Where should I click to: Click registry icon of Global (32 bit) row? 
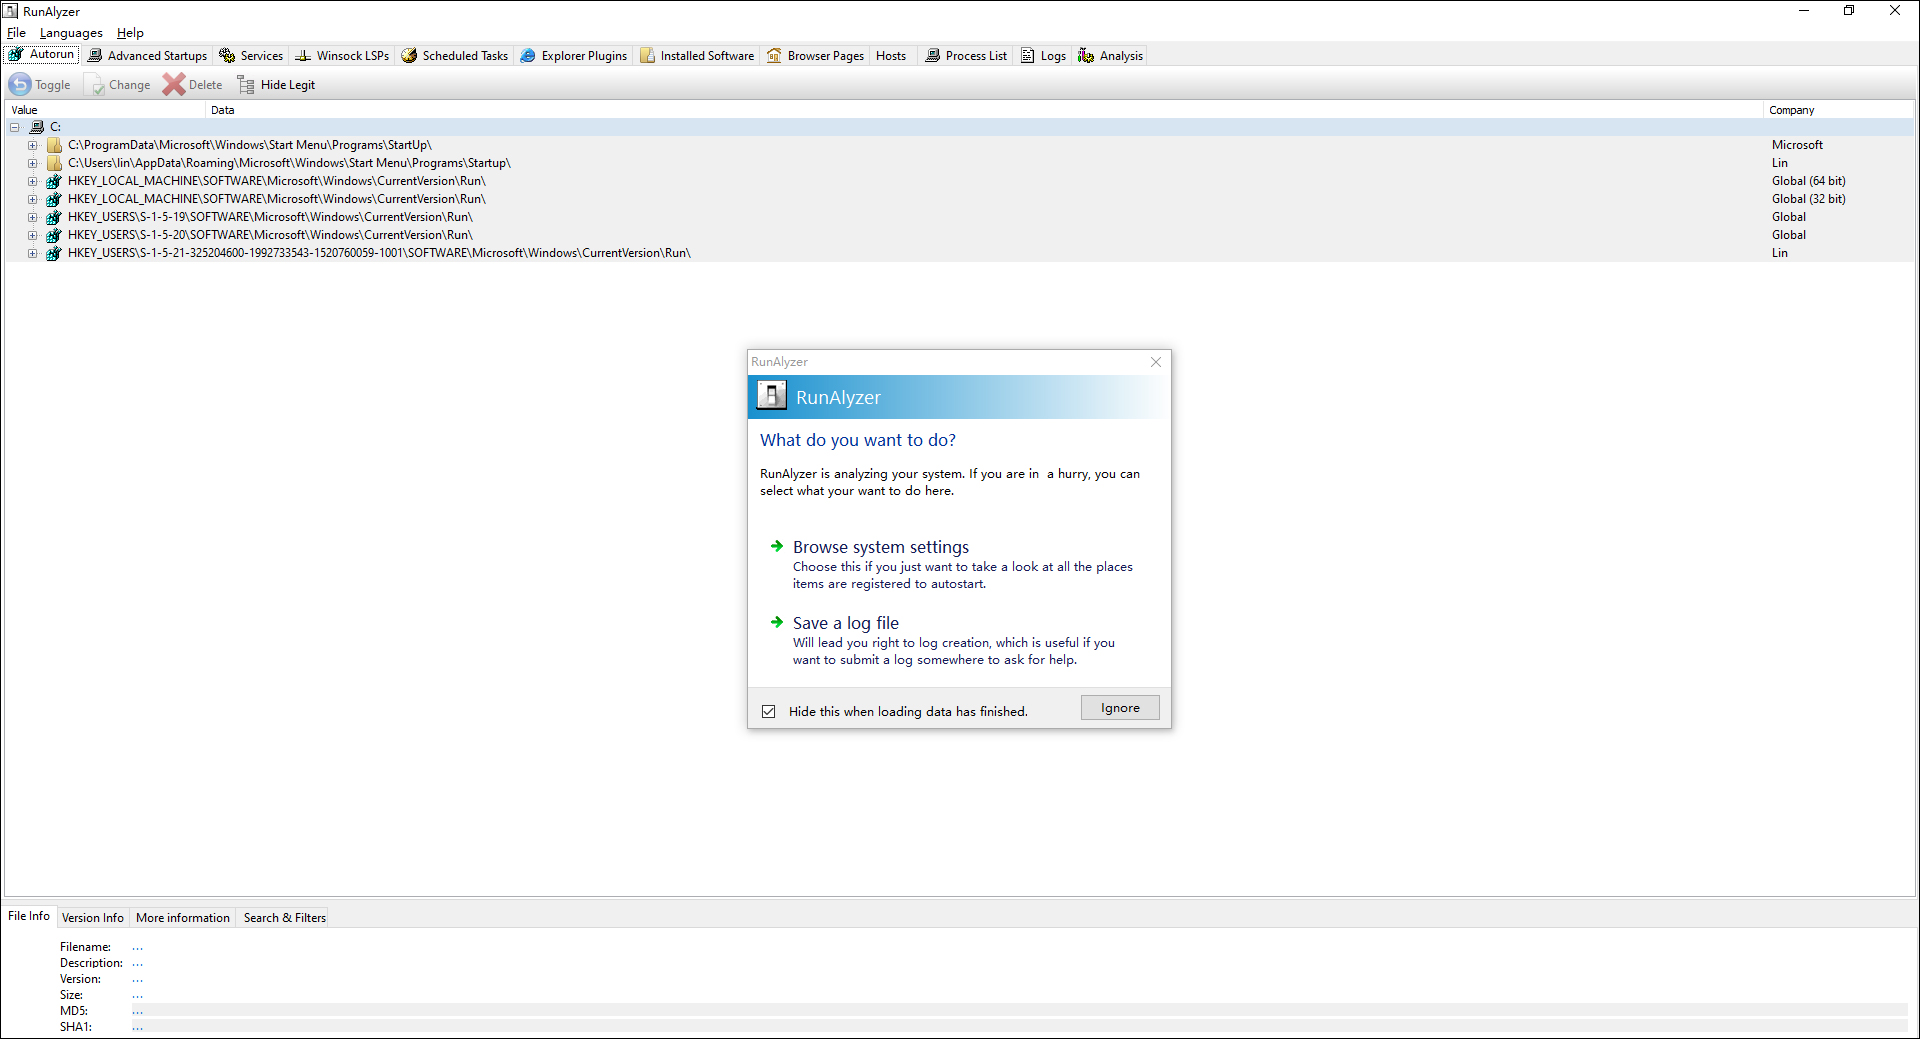54,199
